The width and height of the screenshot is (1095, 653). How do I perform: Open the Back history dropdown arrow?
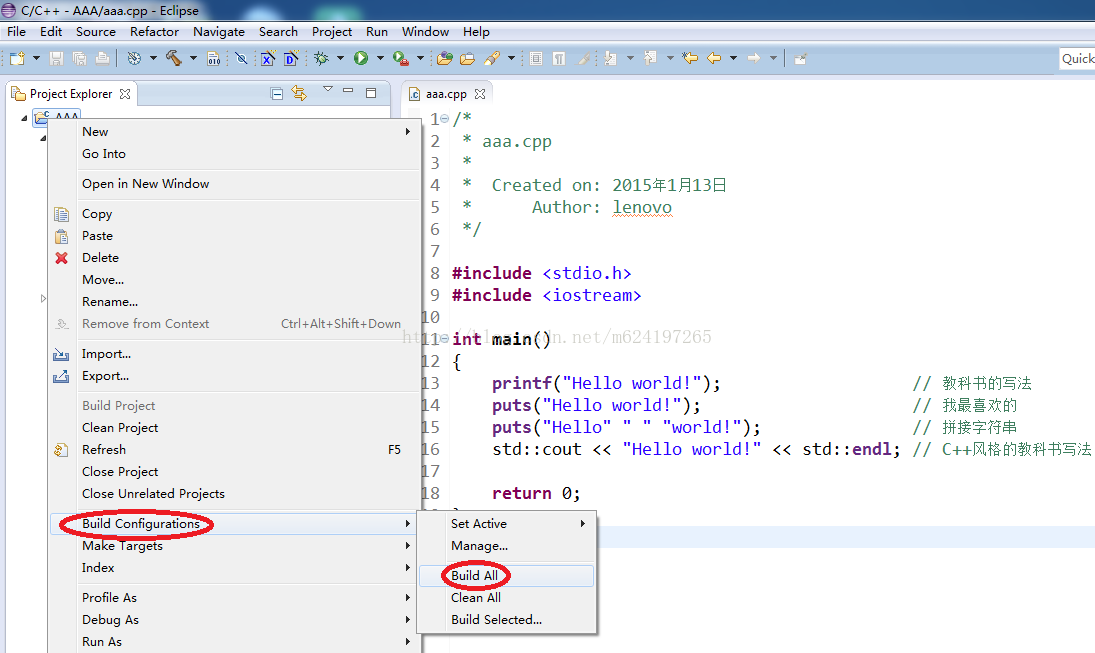pos(733,59)
